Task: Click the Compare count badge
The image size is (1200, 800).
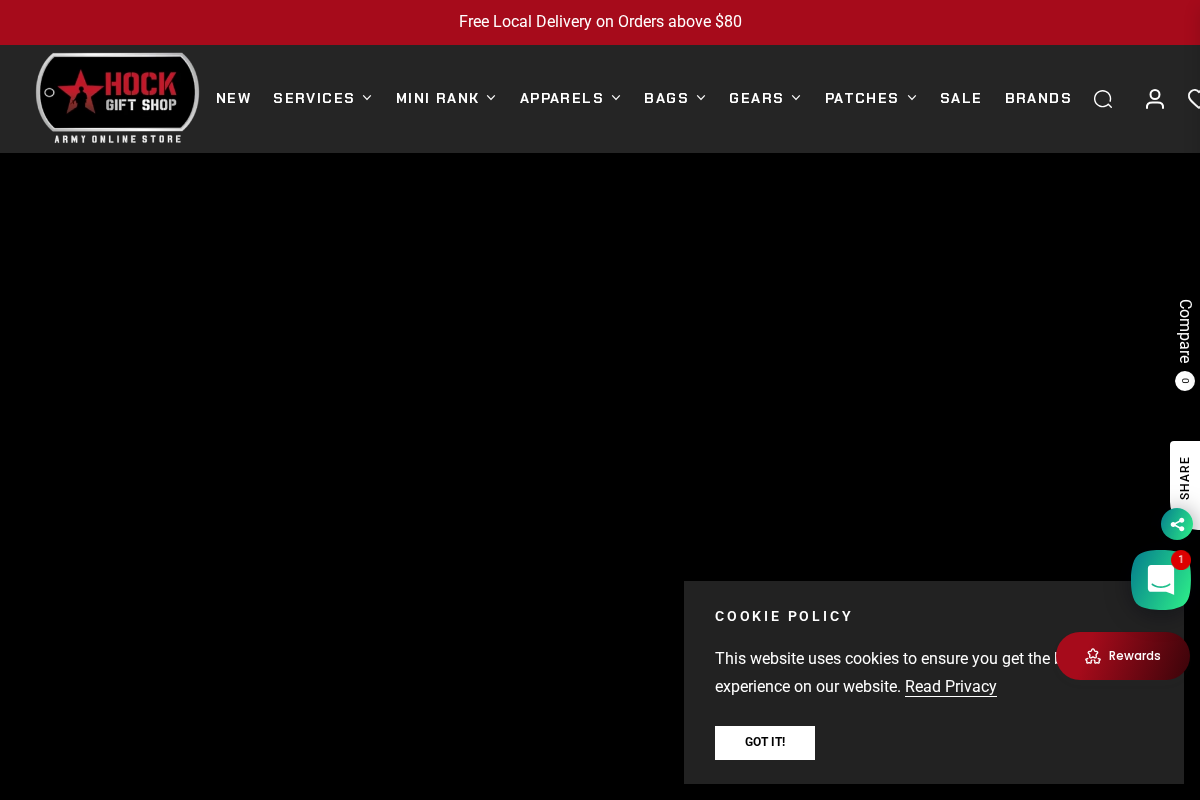Action: coord(1185,381)
